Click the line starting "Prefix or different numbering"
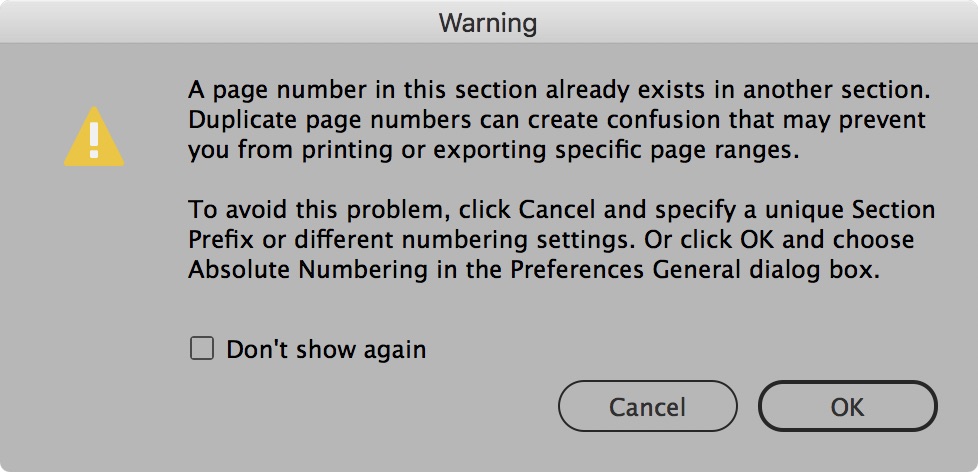 coord(551,241)
